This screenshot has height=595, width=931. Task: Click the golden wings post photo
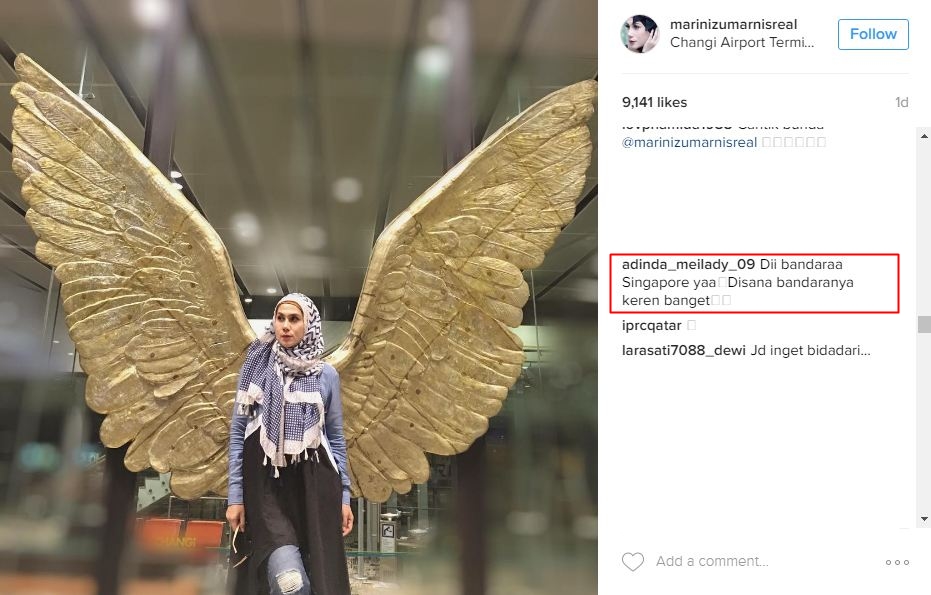pyautogui.click(x=299, y=298)
